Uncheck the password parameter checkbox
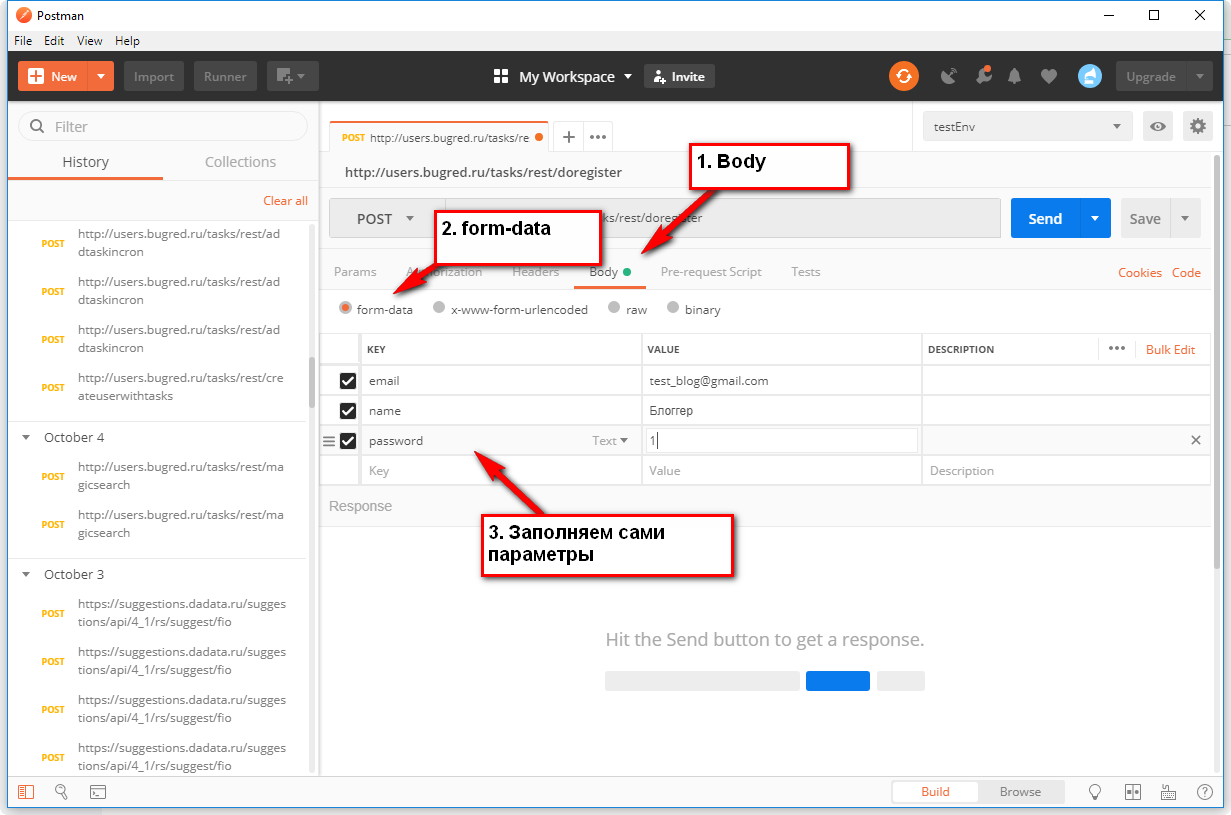The image size is (1231, 815). pos(348,441)
